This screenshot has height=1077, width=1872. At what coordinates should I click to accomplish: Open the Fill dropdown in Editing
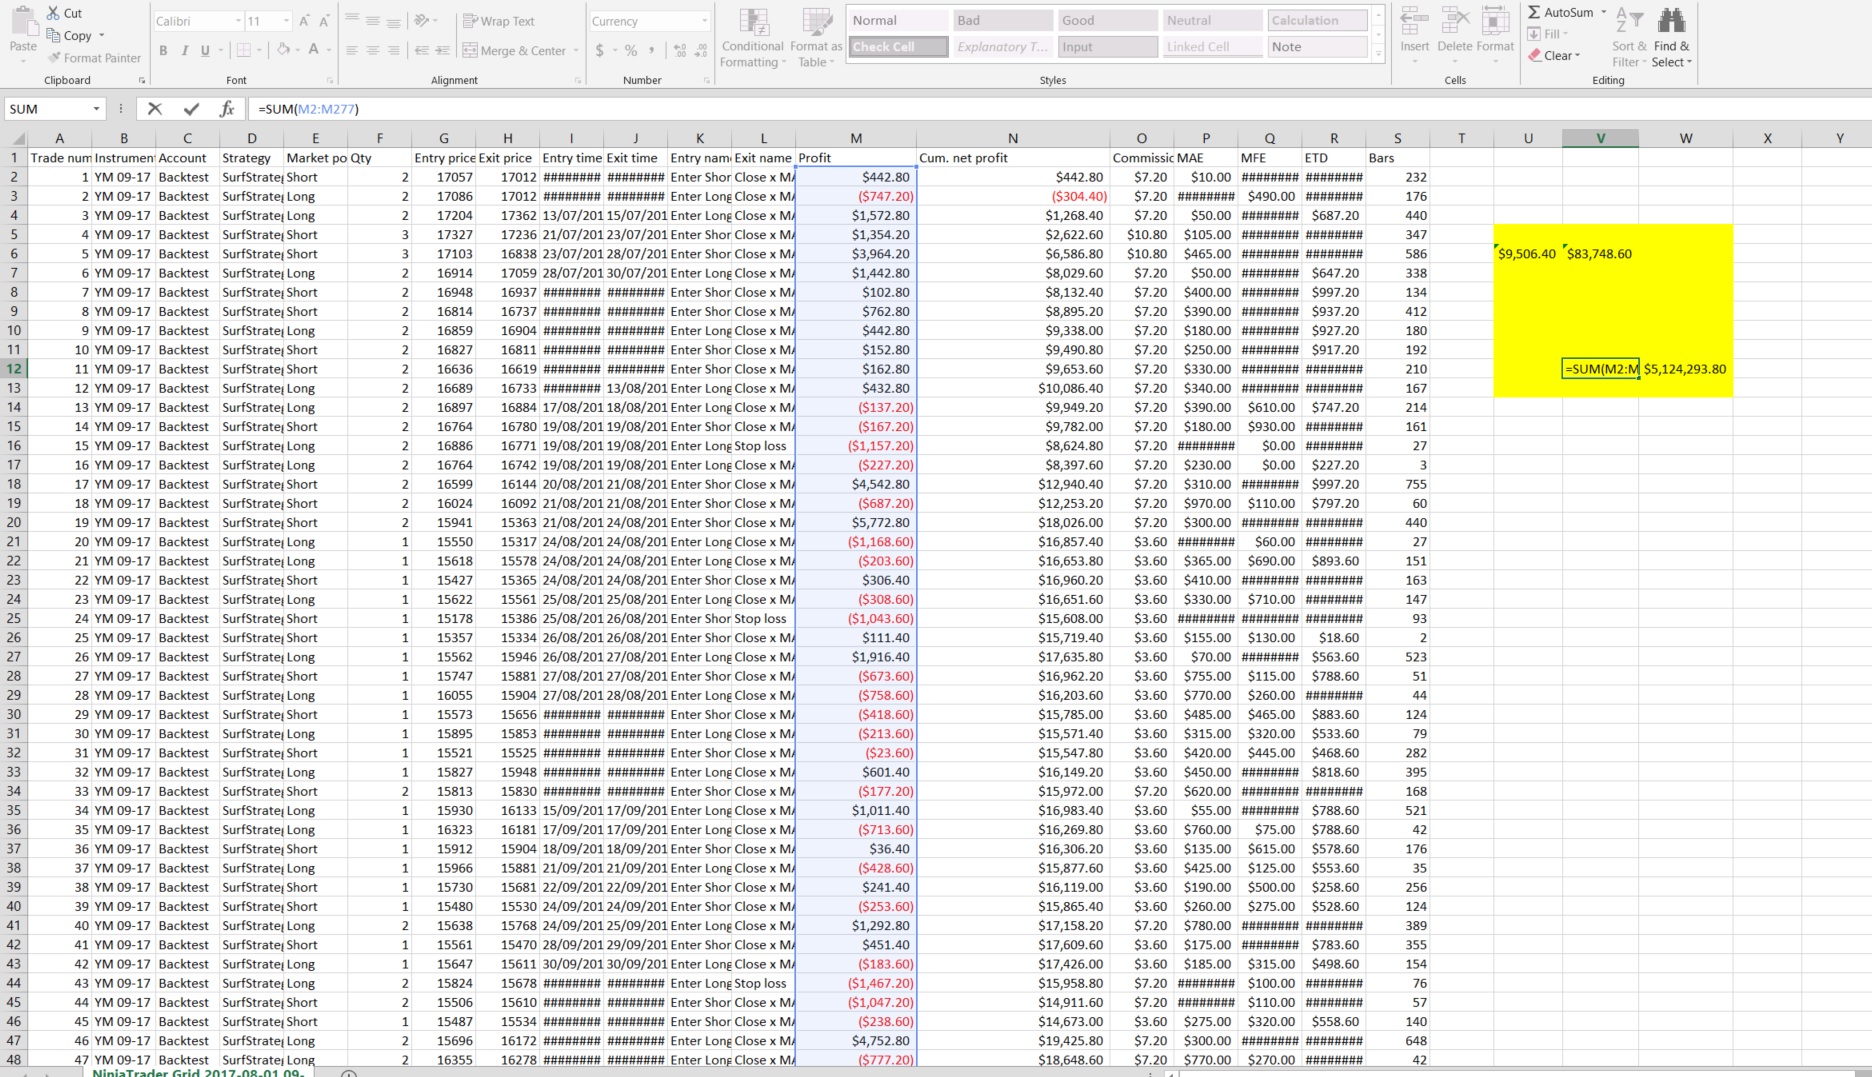click(1549, 34)
